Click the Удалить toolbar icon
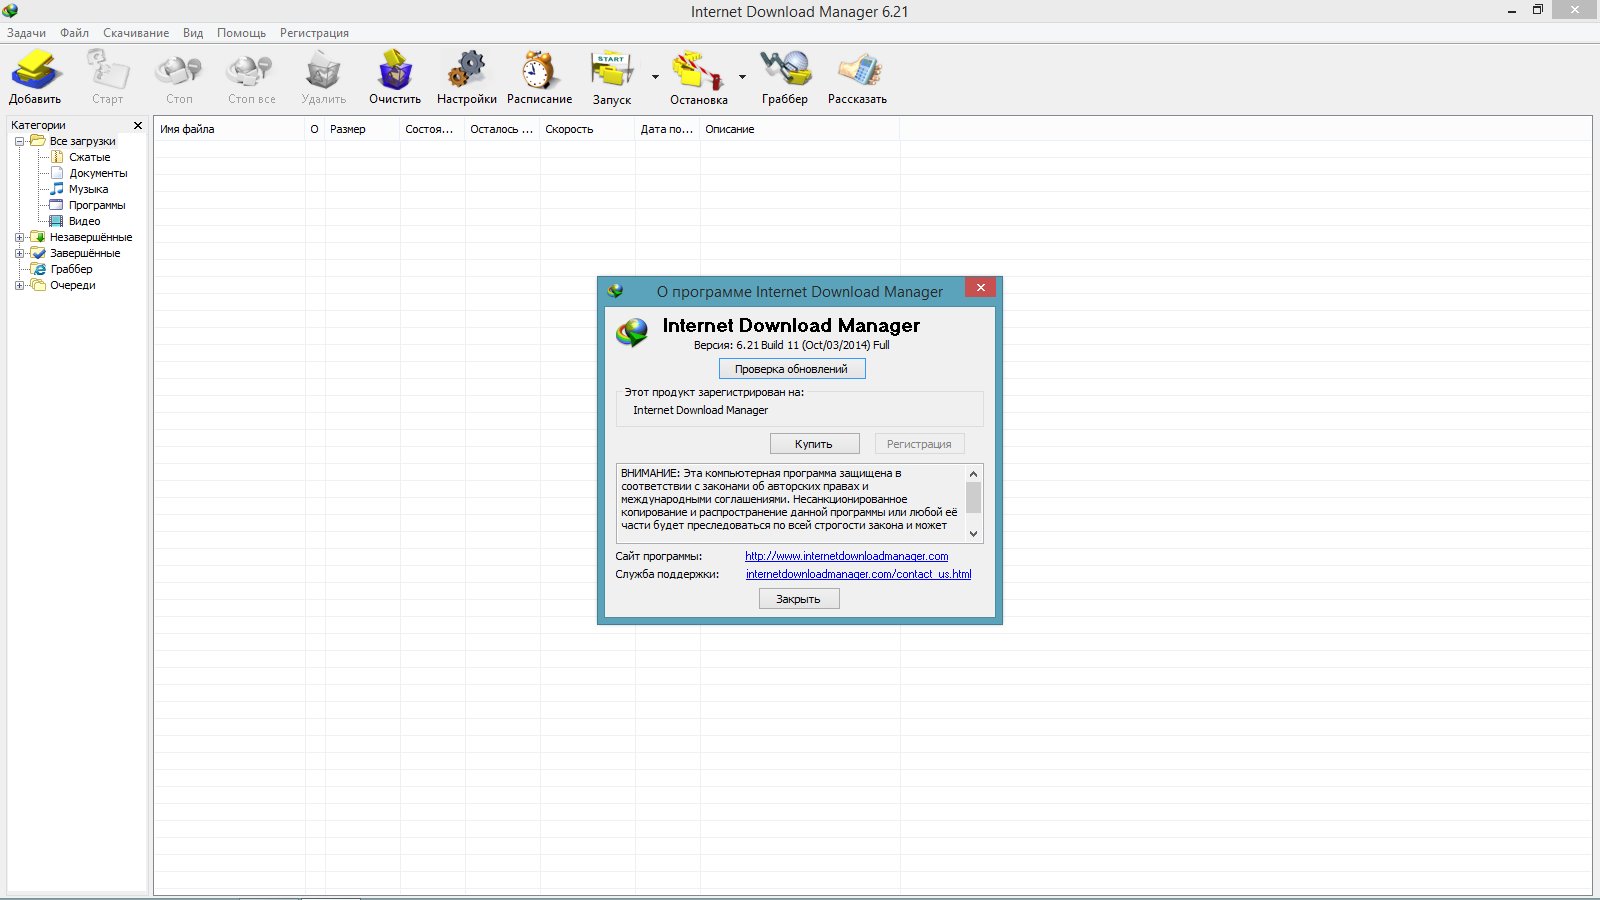1600x900 pixels. click(x=323, y=71)
